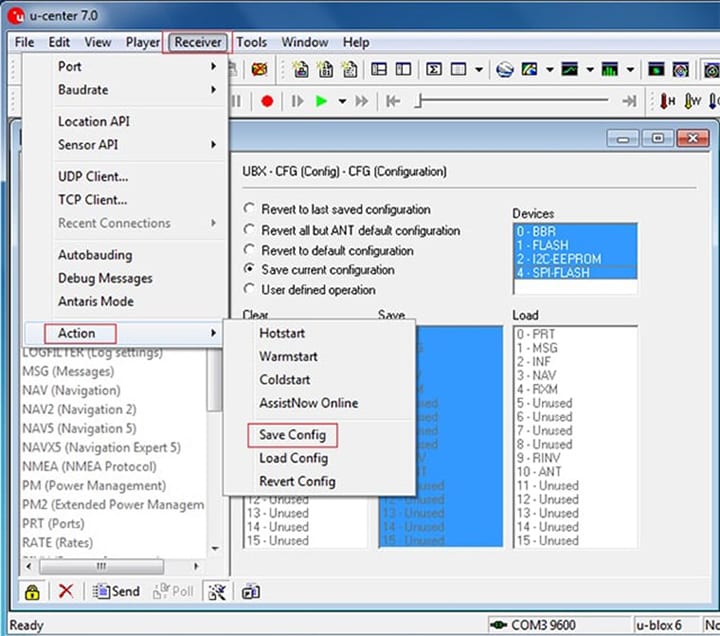Click the red thermometer H hotstart icon
Image resolution: width=720 pixels, height=636 pixels.
click(x=667, y=101)
